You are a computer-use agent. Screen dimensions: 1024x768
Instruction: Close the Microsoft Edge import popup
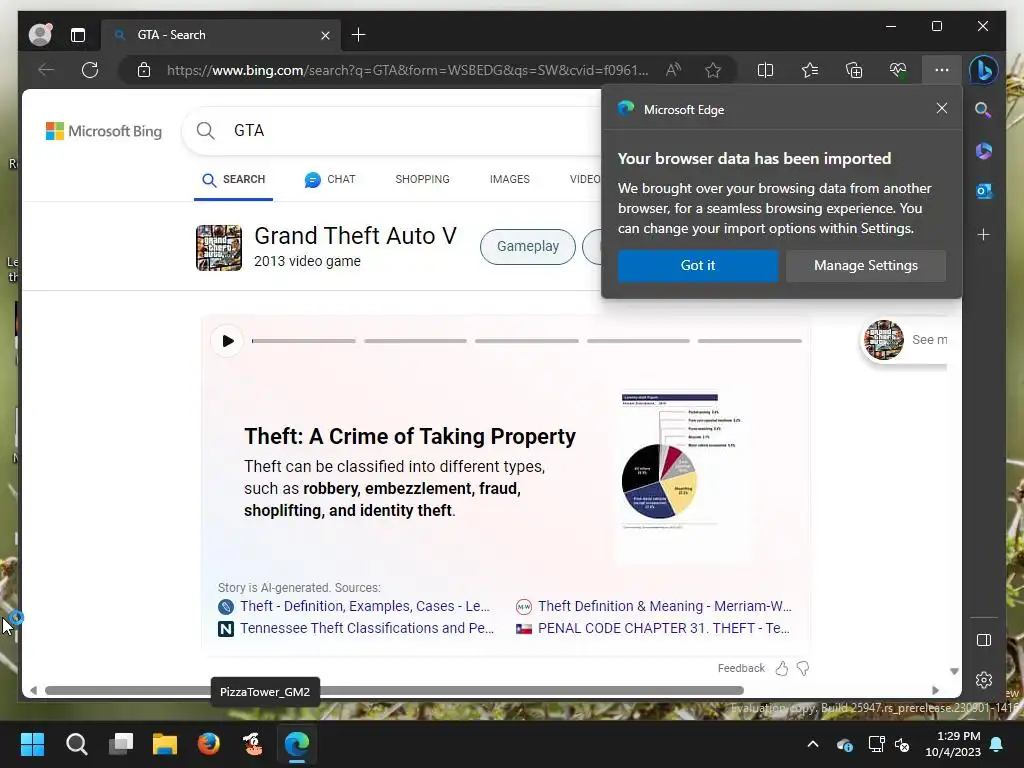click(x=942, y=108)
